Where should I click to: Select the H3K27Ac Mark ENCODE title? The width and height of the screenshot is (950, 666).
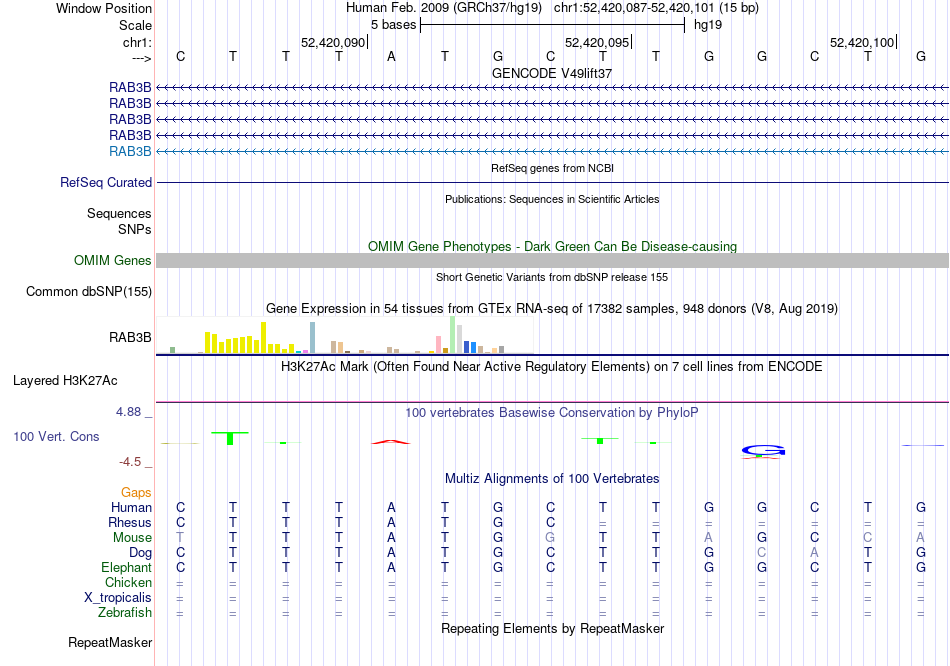coord(552,367)
